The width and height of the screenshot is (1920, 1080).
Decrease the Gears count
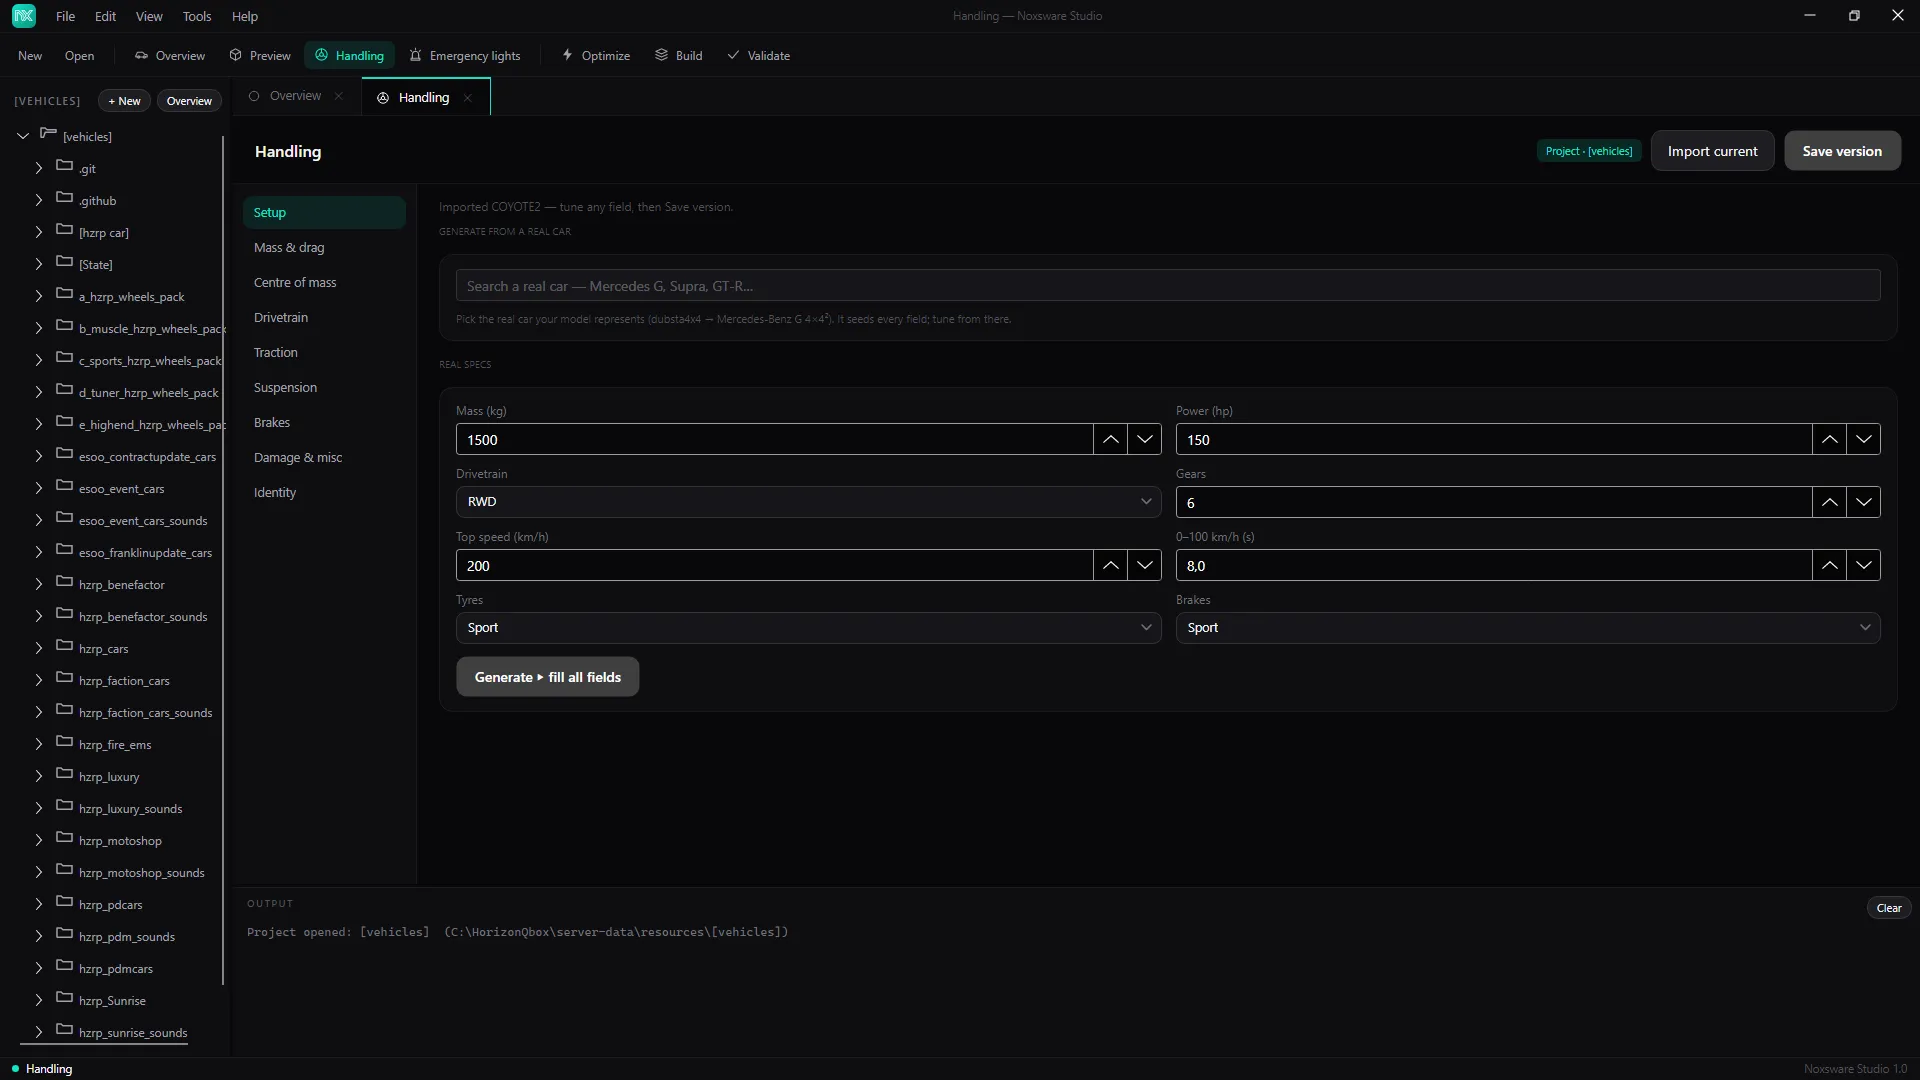[x=1864, y=503]
